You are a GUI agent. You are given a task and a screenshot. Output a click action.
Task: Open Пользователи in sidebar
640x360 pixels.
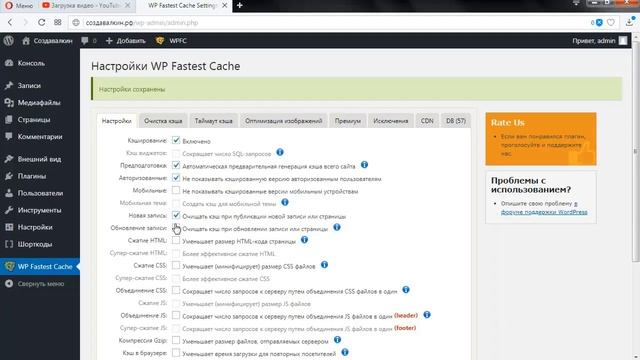tap(40, 193)
